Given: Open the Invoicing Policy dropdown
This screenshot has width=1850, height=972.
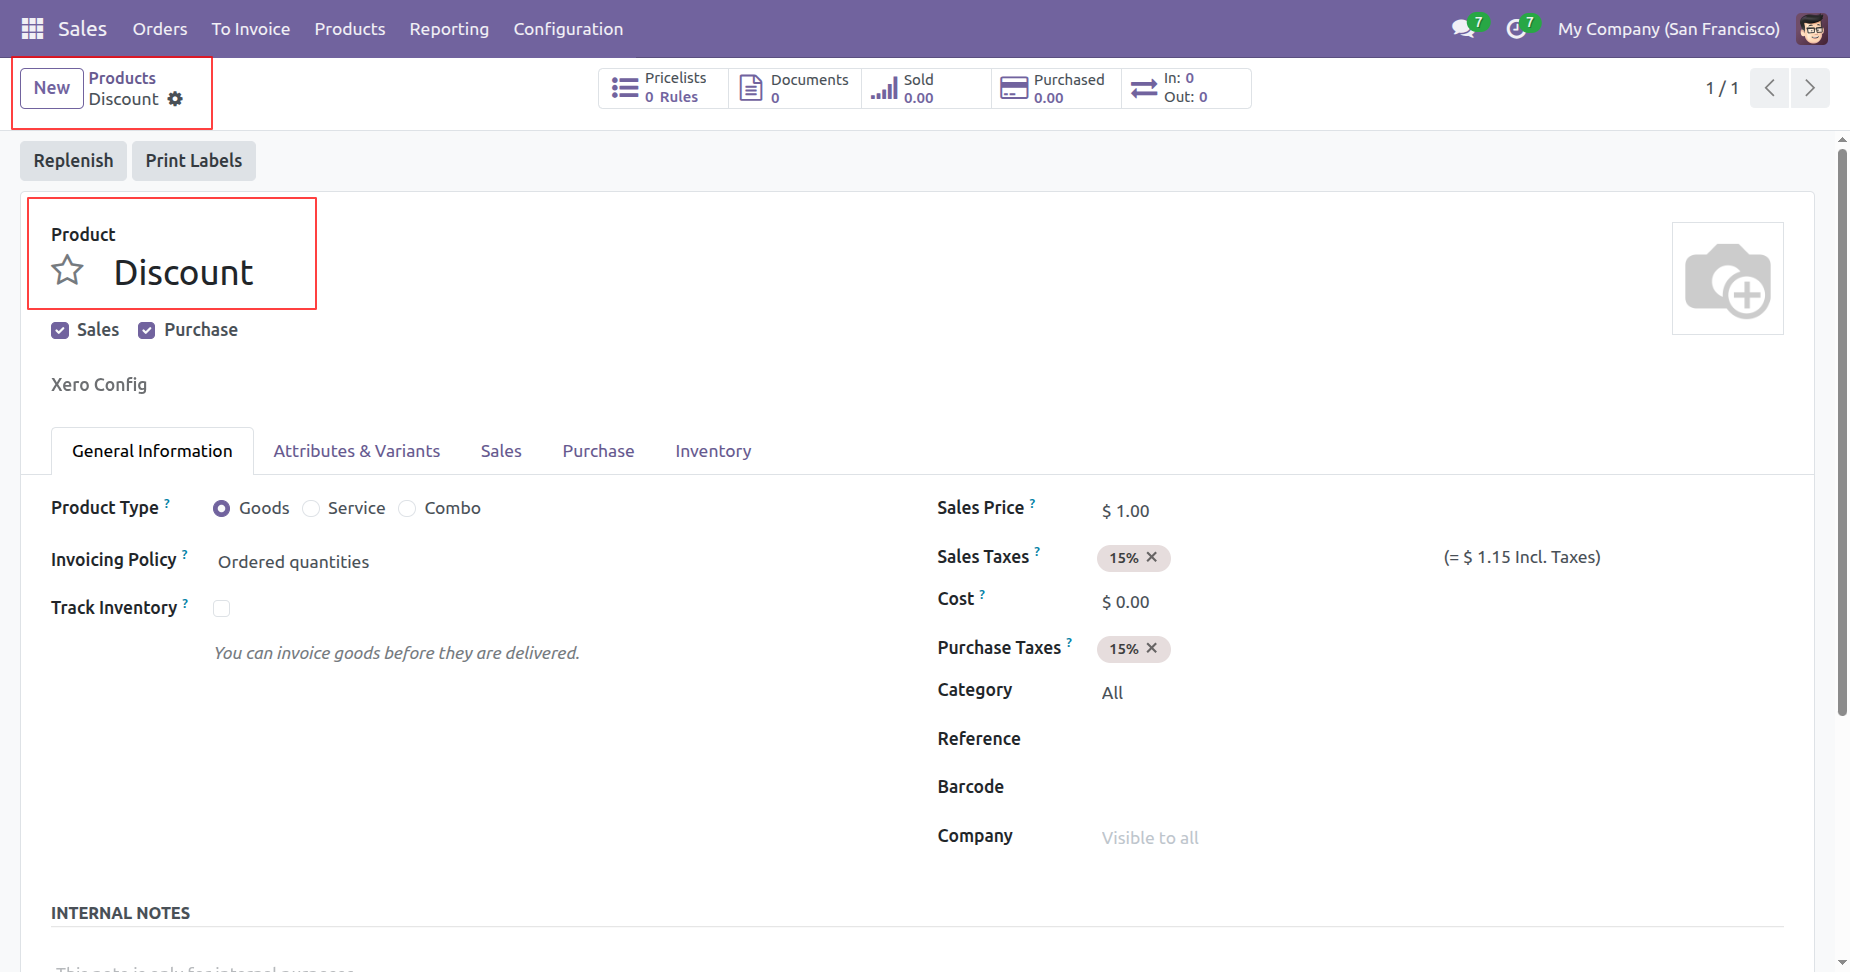Looking at the screenshot, I should point(400,562).
